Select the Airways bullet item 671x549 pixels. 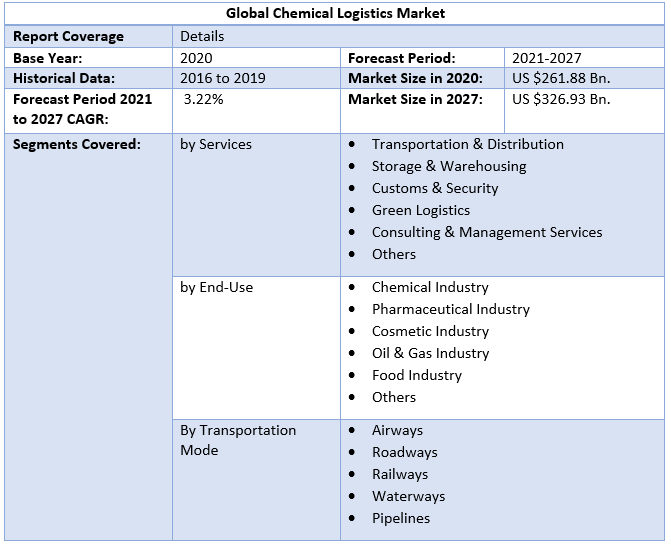[x=397, y=430]
